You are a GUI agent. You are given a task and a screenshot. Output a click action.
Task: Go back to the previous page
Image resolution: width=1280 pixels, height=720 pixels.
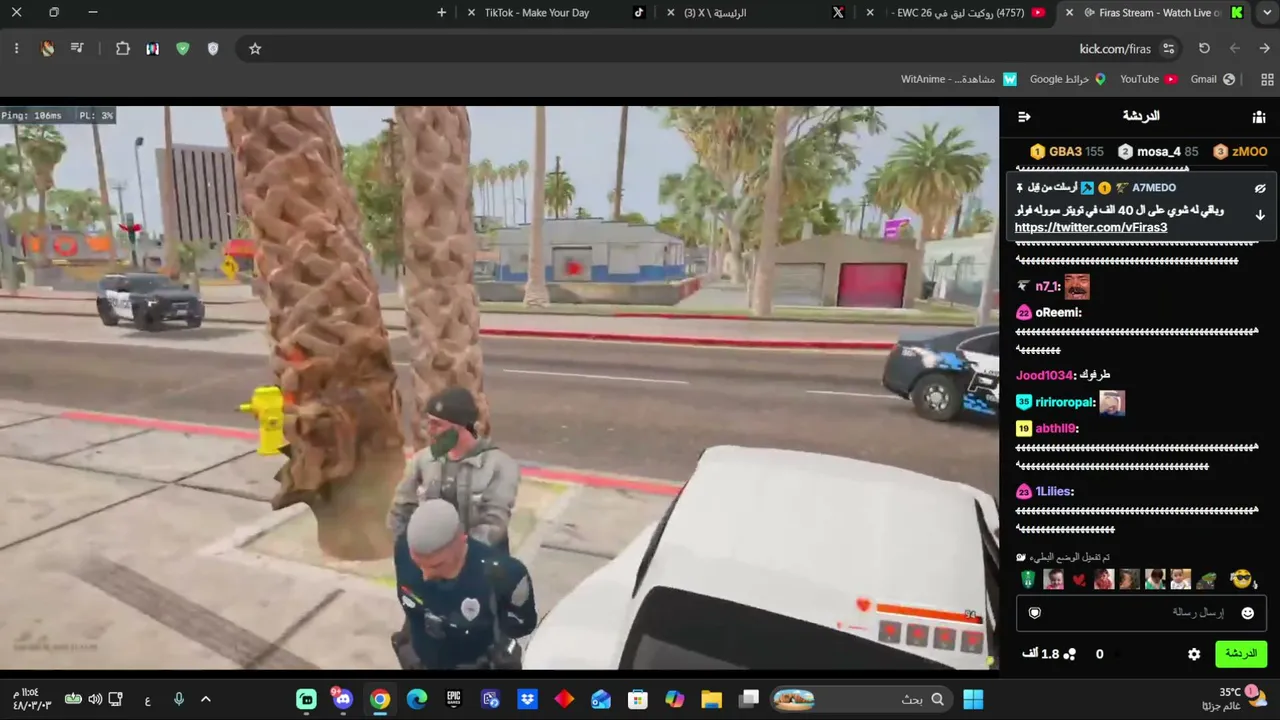point(1265,49)
